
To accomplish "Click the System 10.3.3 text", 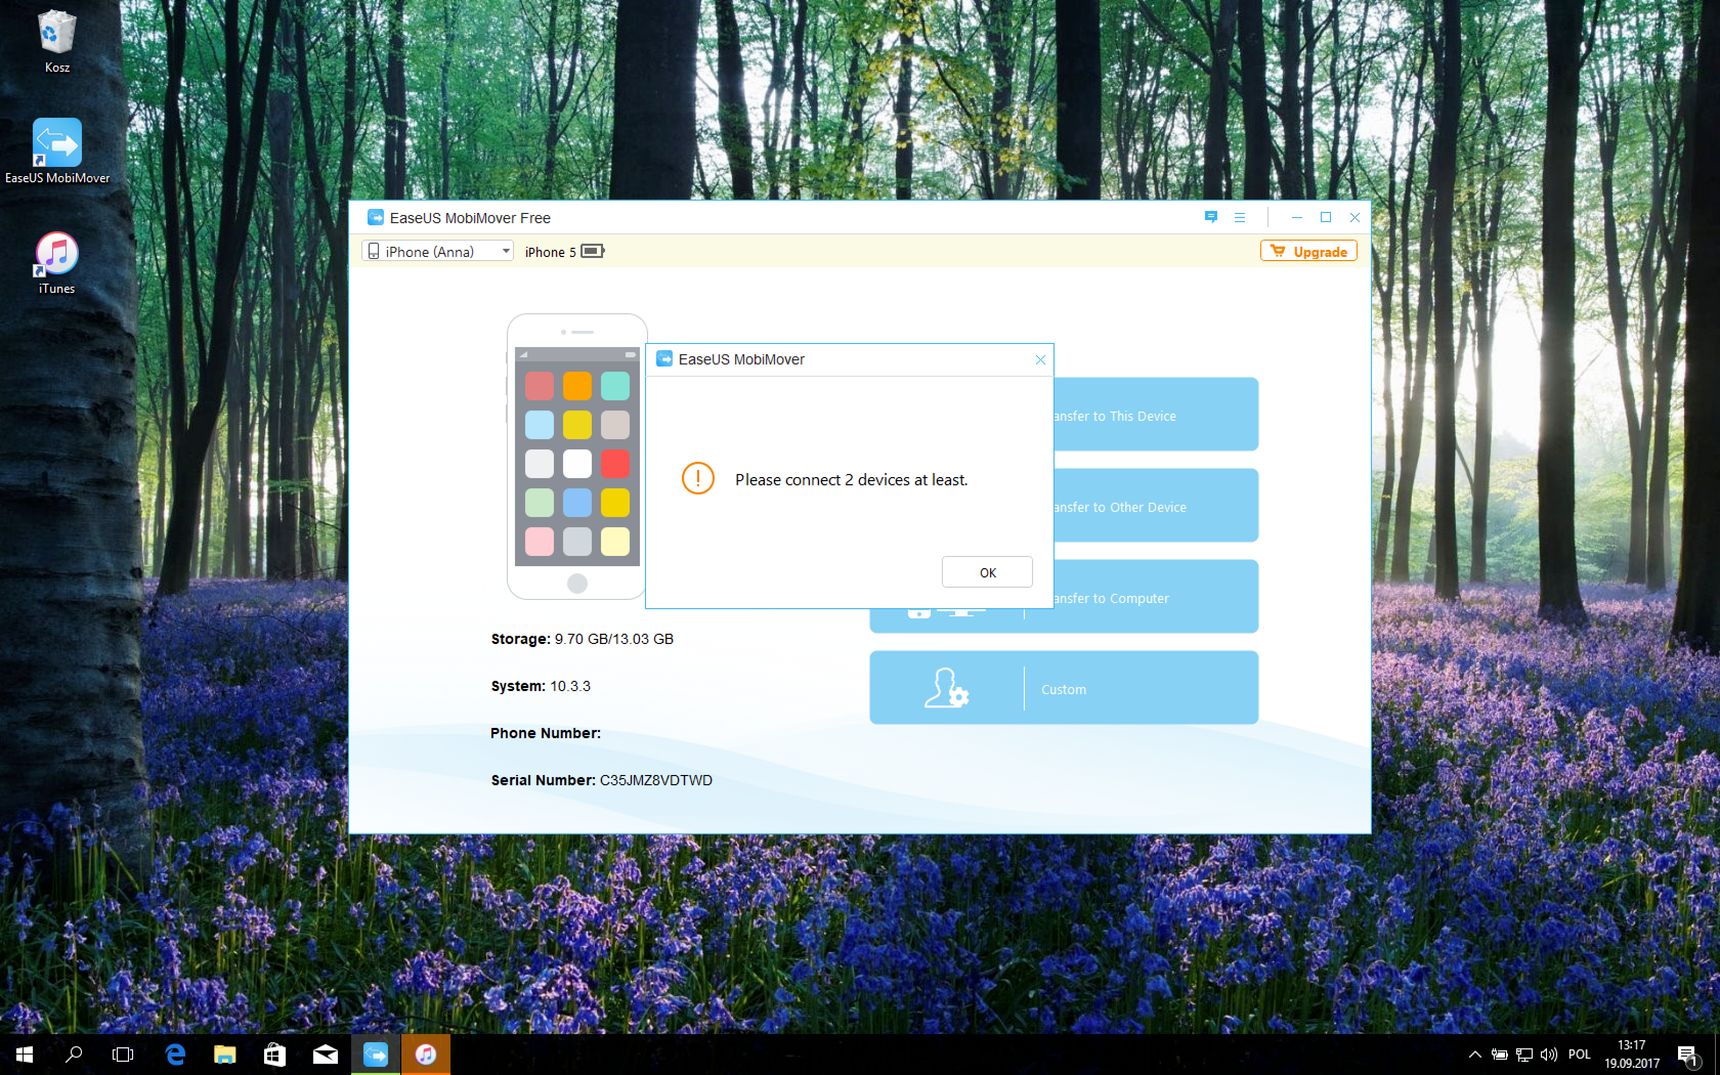I will (x=541, y=686).
